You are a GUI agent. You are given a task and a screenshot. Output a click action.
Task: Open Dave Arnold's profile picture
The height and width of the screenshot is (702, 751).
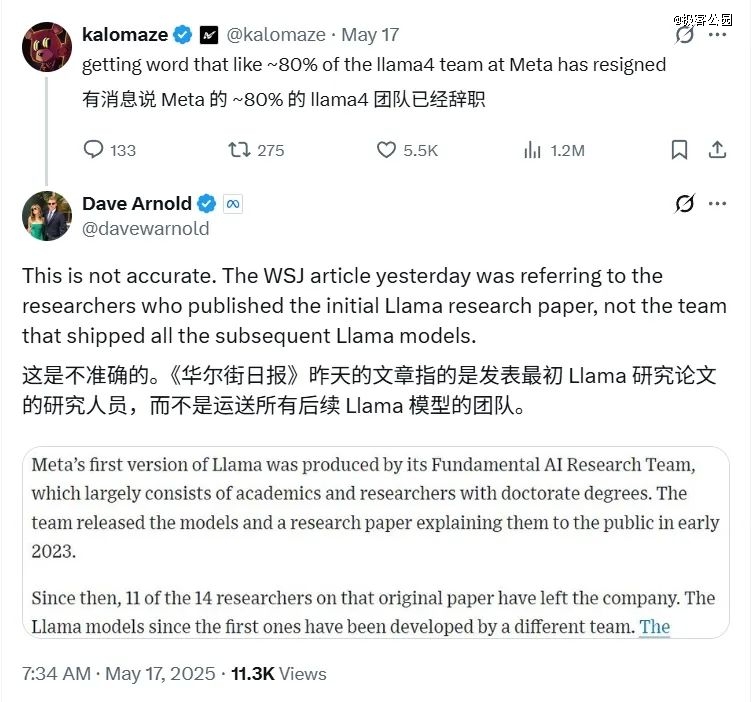[46, 216]
